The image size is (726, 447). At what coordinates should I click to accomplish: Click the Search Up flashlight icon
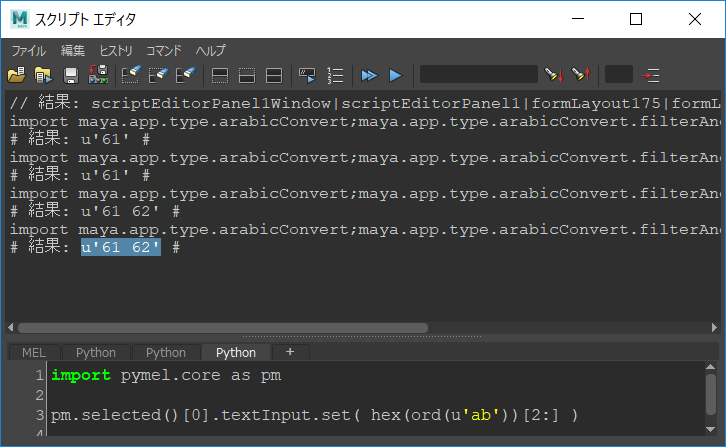click(x=581, y=75)
